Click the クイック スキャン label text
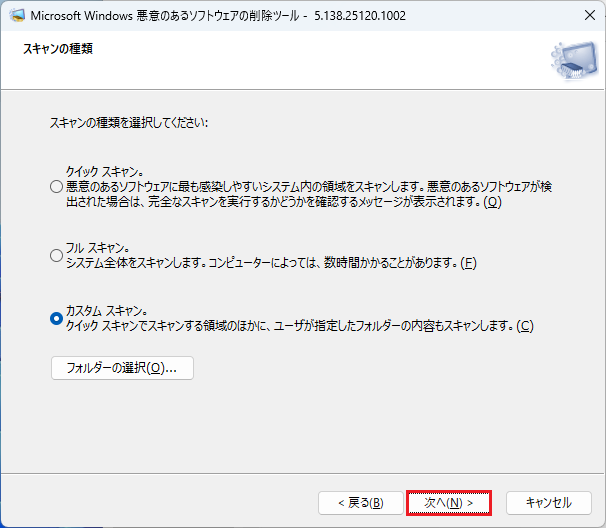The image size is (606, 528). 105,172
